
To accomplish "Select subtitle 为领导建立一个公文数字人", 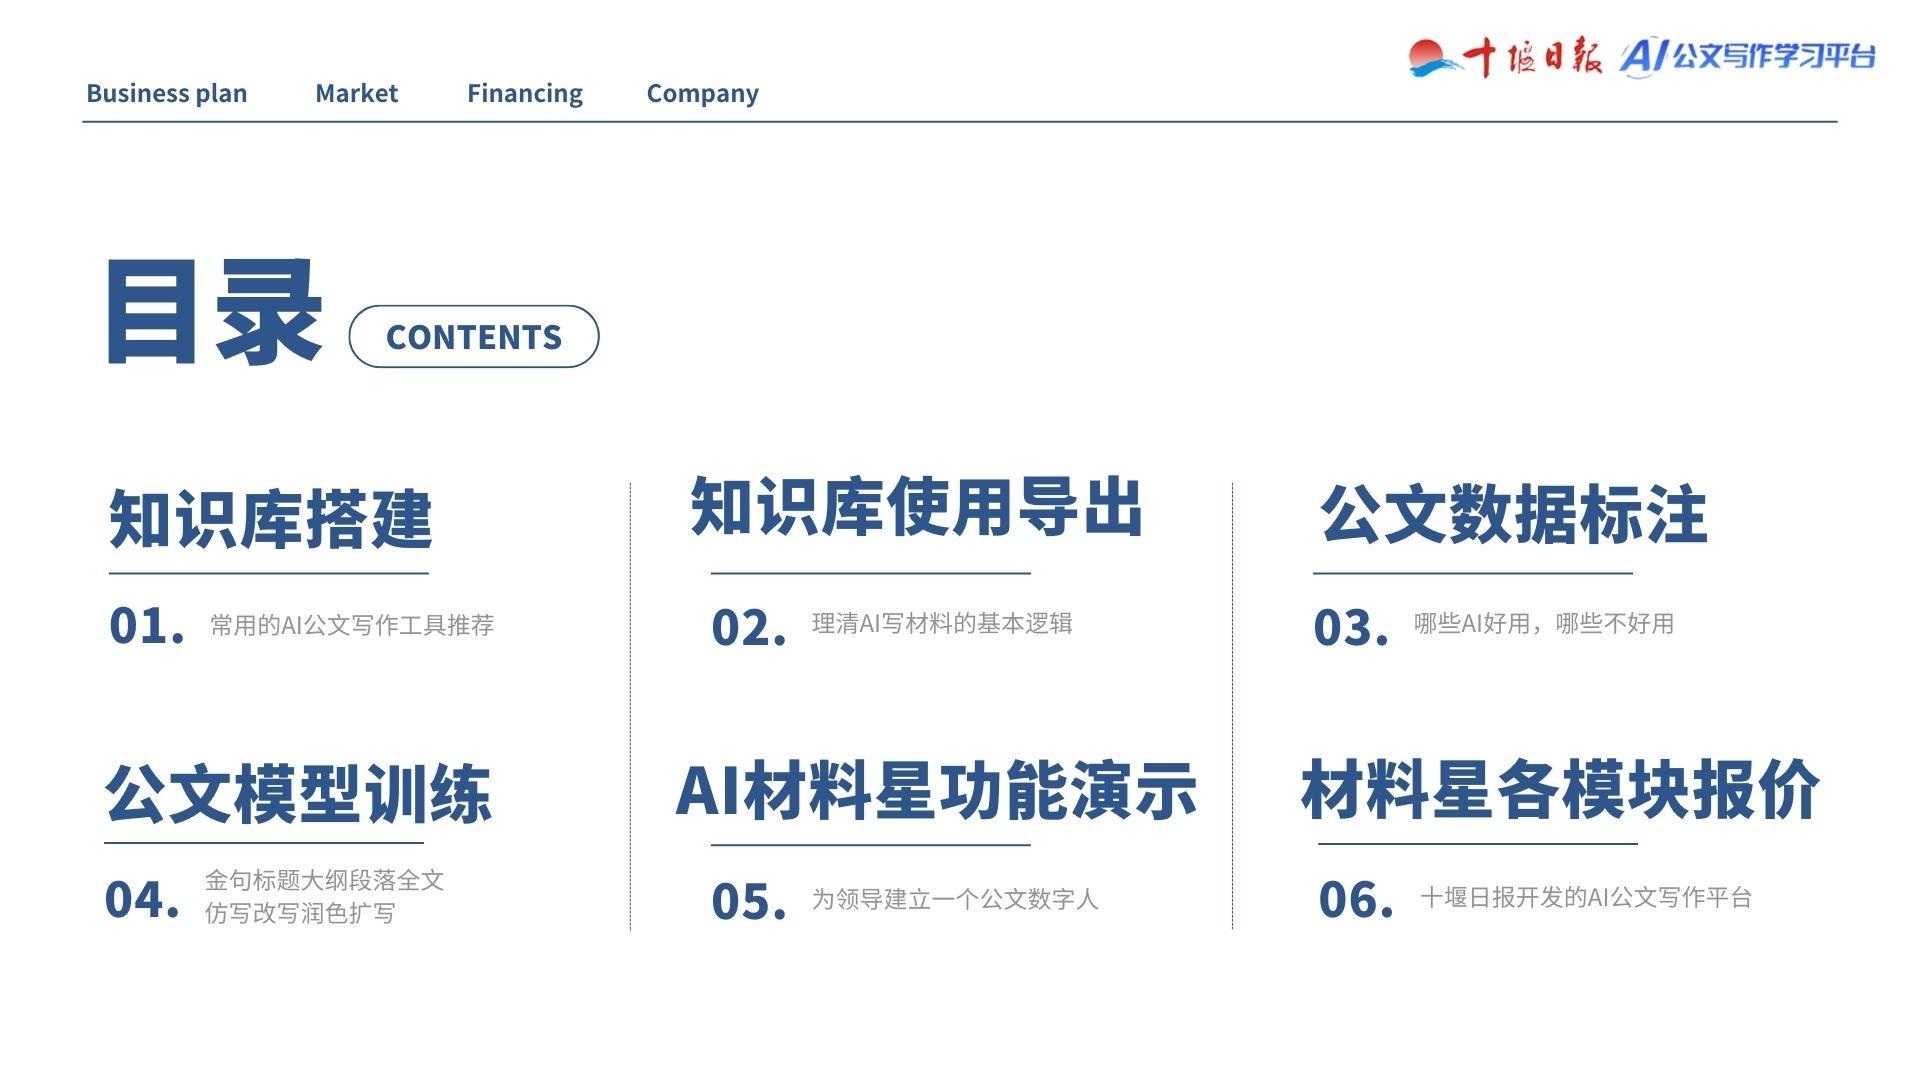I will click(x=954, y=899).
